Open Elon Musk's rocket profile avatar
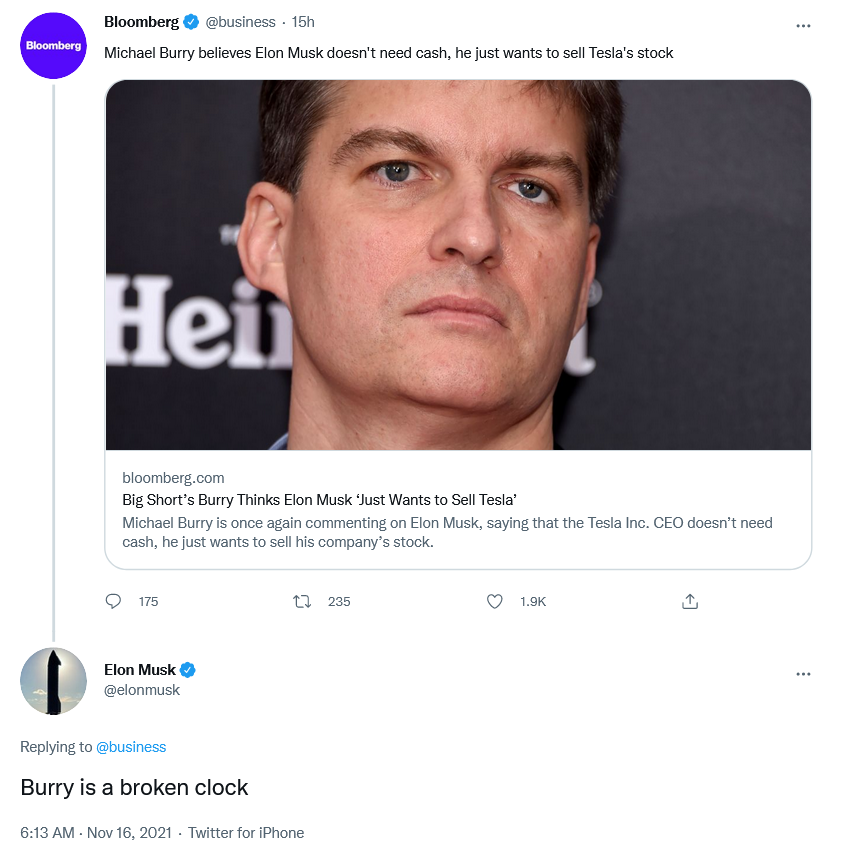 click(x=53, y=681)
